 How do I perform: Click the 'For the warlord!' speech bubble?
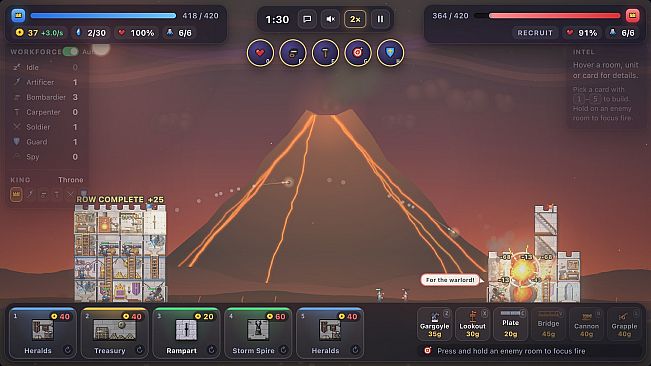pyautogui.click(x=450, y=280)
